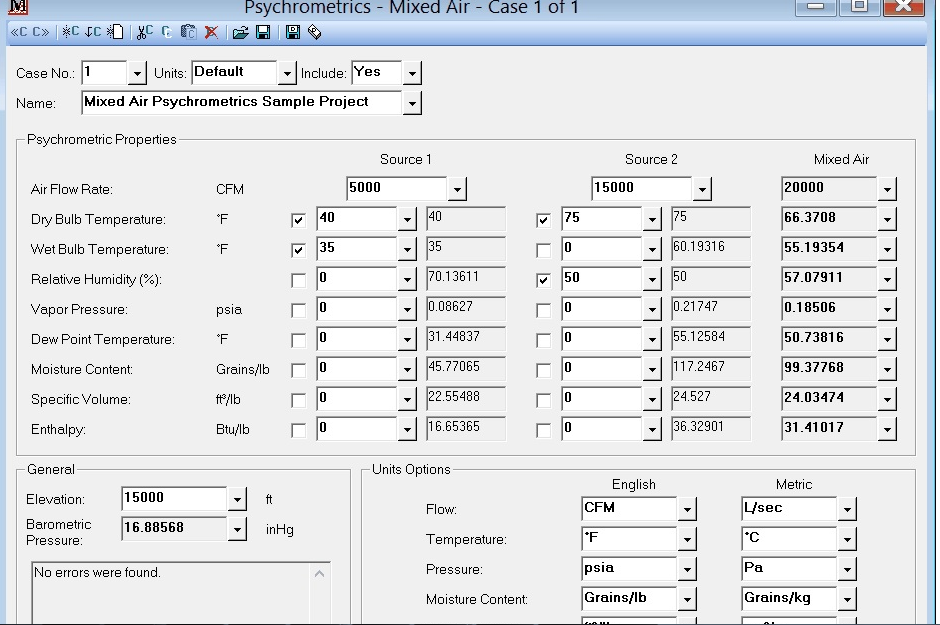
Task: Save the project with the floppy disk icon
Action: (x=263, y=32)
